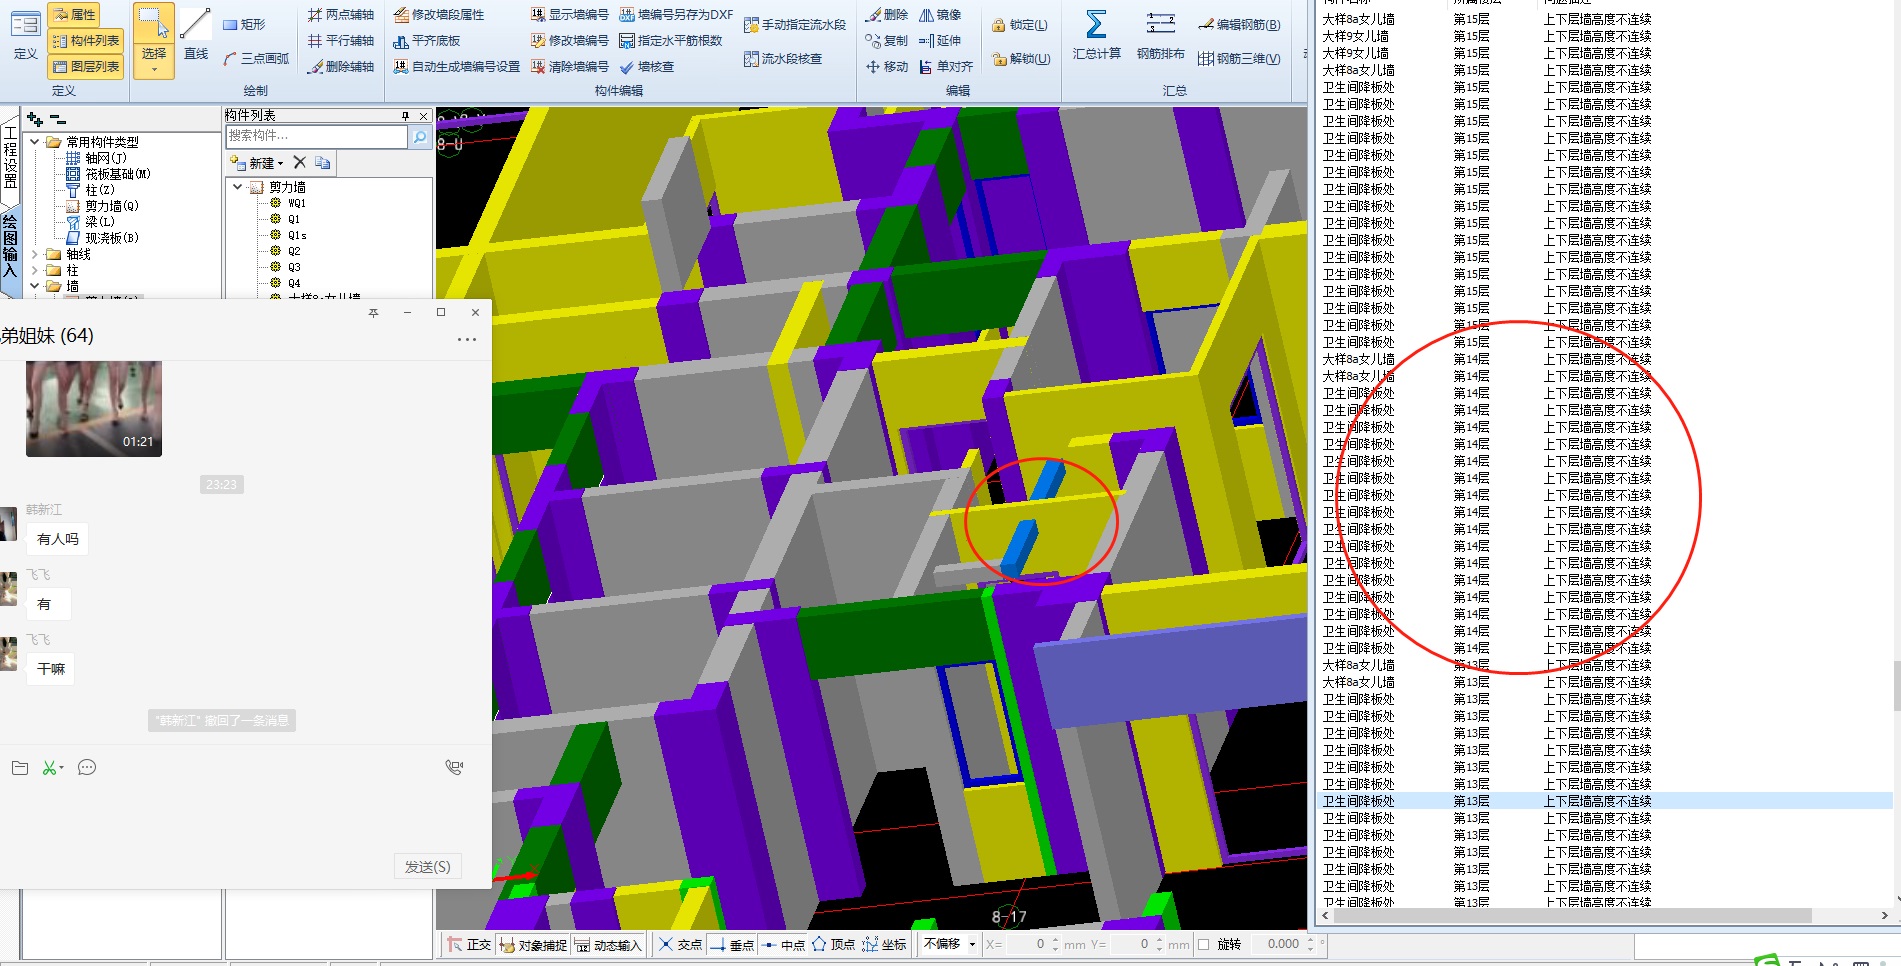Toggle 正交 orthogonal mode
The height and width of the screenshot is (966, 1901).
(x=469, y=944)
